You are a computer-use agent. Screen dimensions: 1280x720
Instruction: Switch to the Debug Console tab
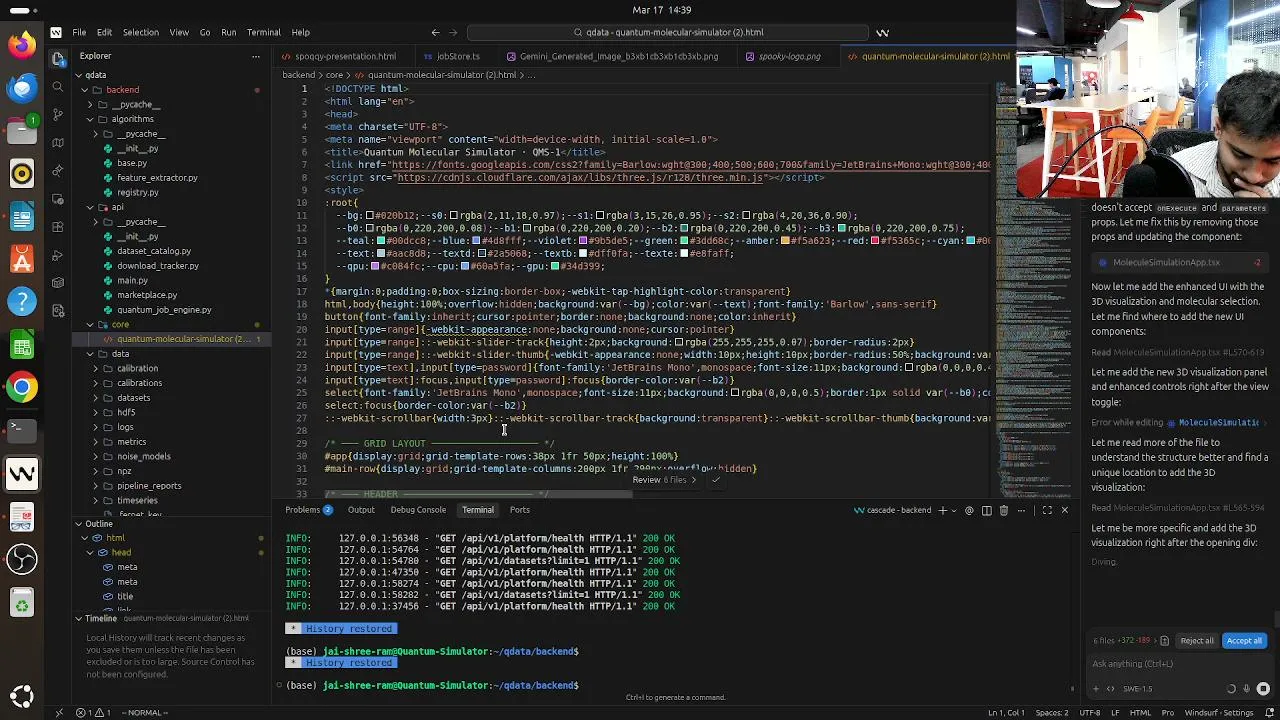[418, 510]
